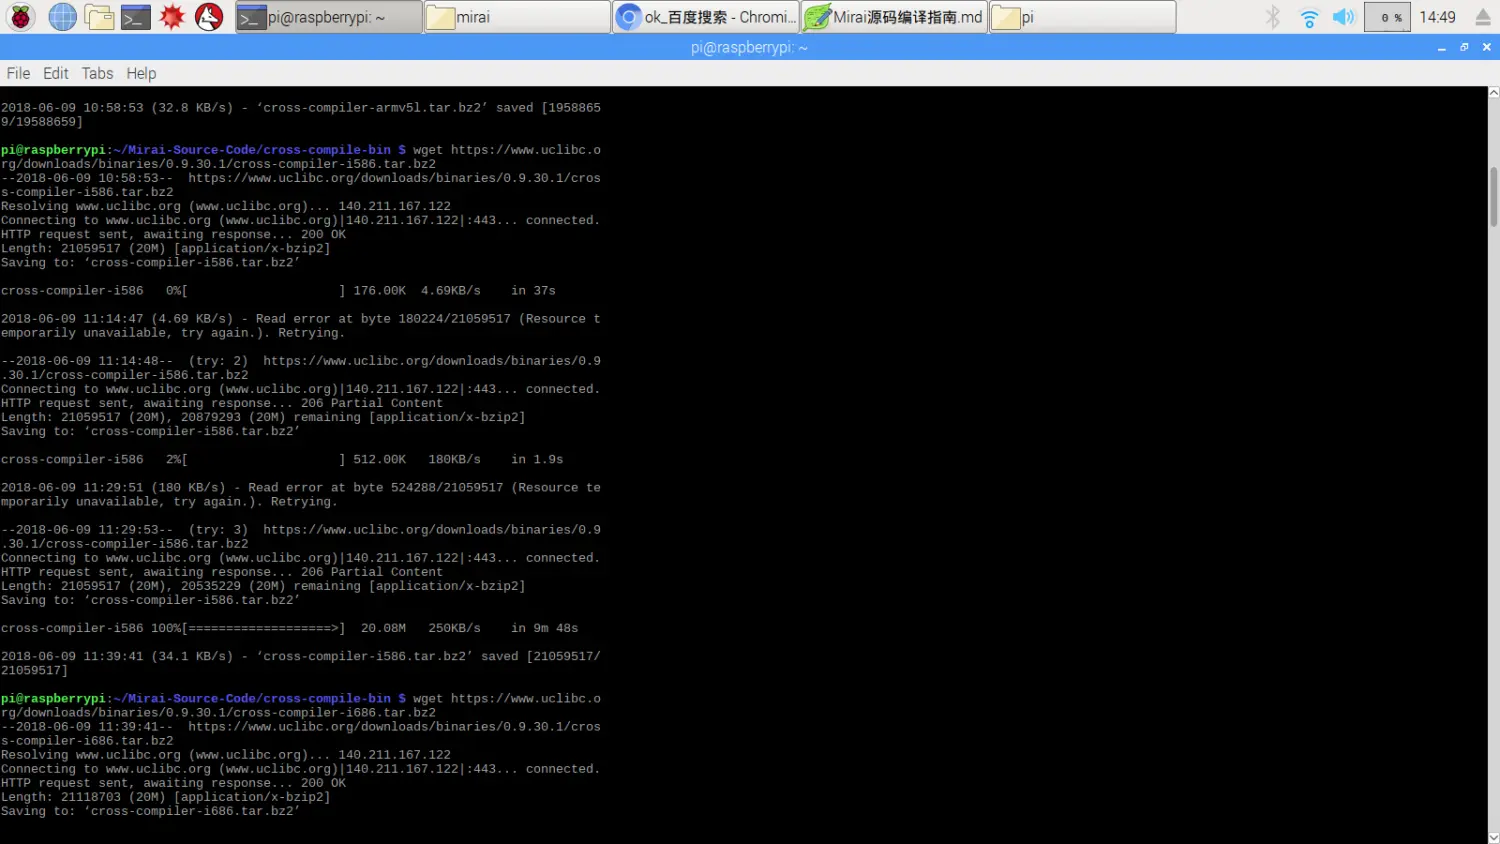The image size is (1500, 844).
Task: Click the 176.00K 4.69KB/s progress line
Action: (278, 291)
